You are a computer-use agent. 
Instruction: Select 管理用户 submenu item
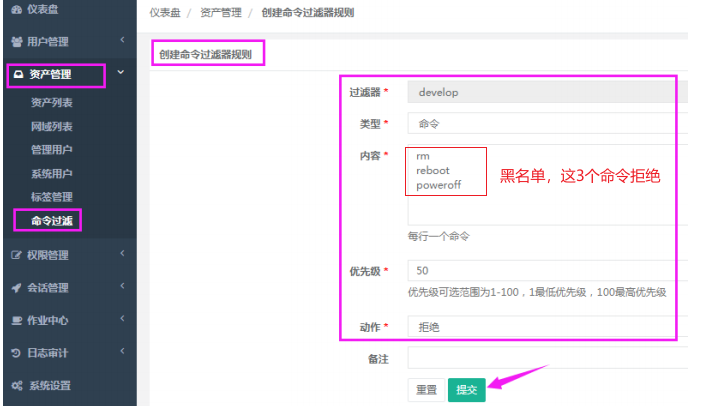point(52,150)
